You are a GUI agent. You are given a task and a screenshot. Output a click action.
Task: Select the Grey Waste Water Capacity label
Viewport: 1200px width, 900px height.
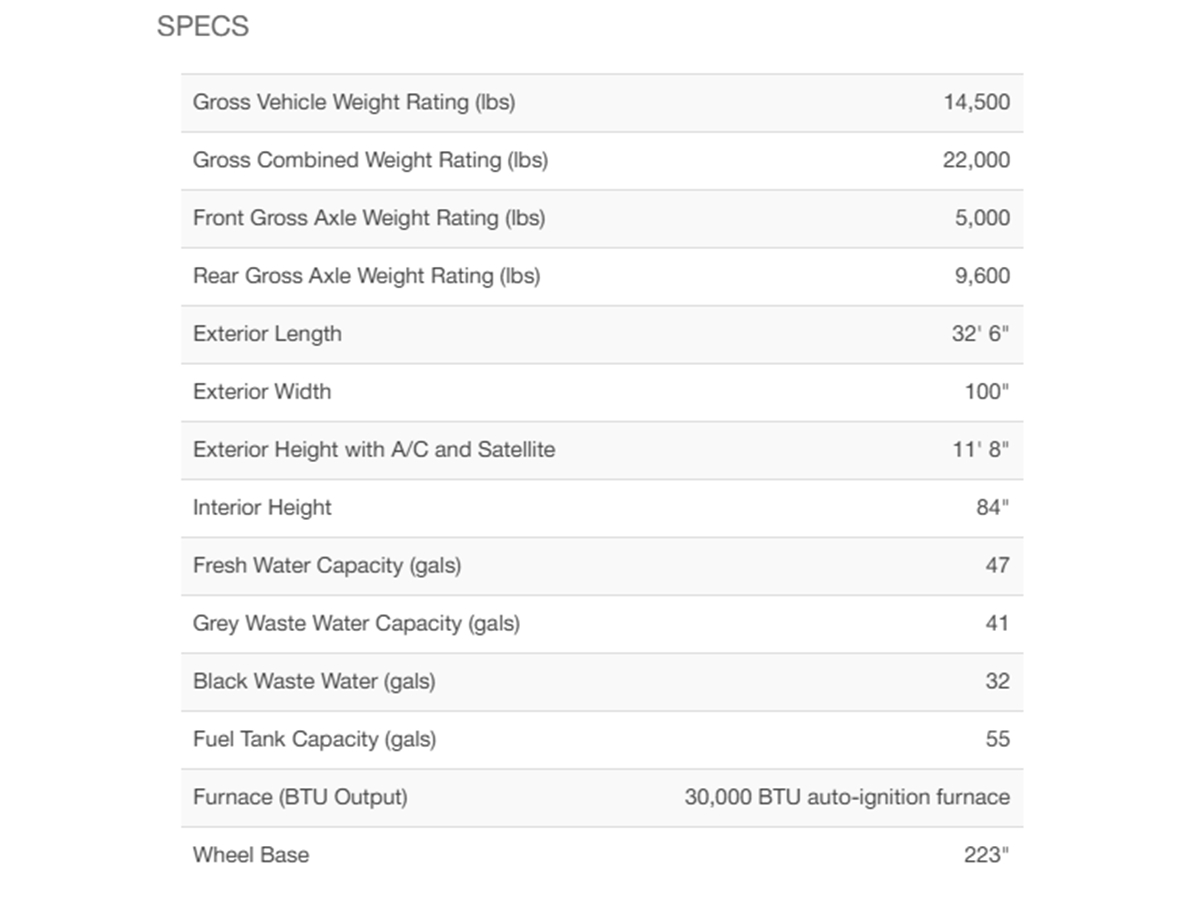pyautogui.click(x=356, y=624)
